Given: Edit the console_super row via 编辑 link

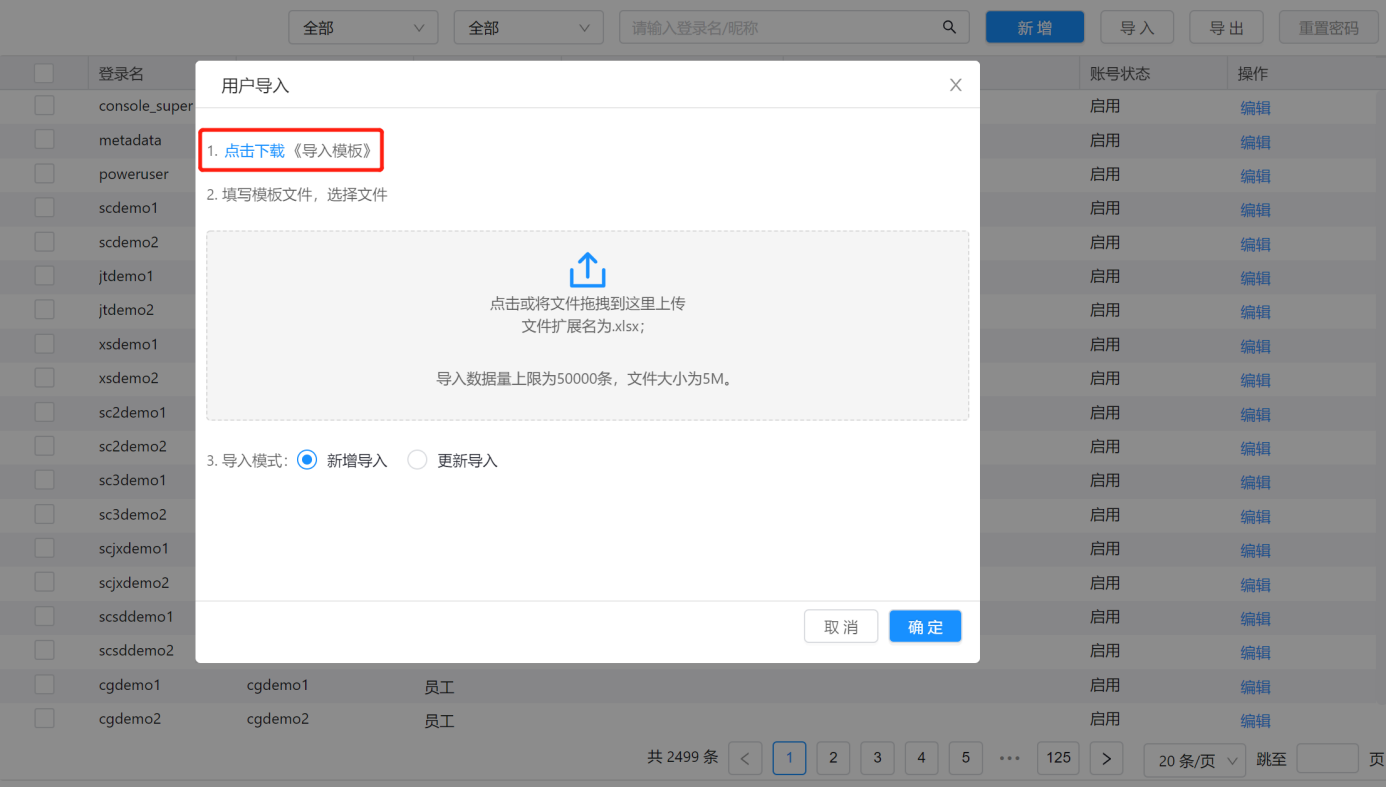Looking at the screenshot, I should click(1255, 108).
